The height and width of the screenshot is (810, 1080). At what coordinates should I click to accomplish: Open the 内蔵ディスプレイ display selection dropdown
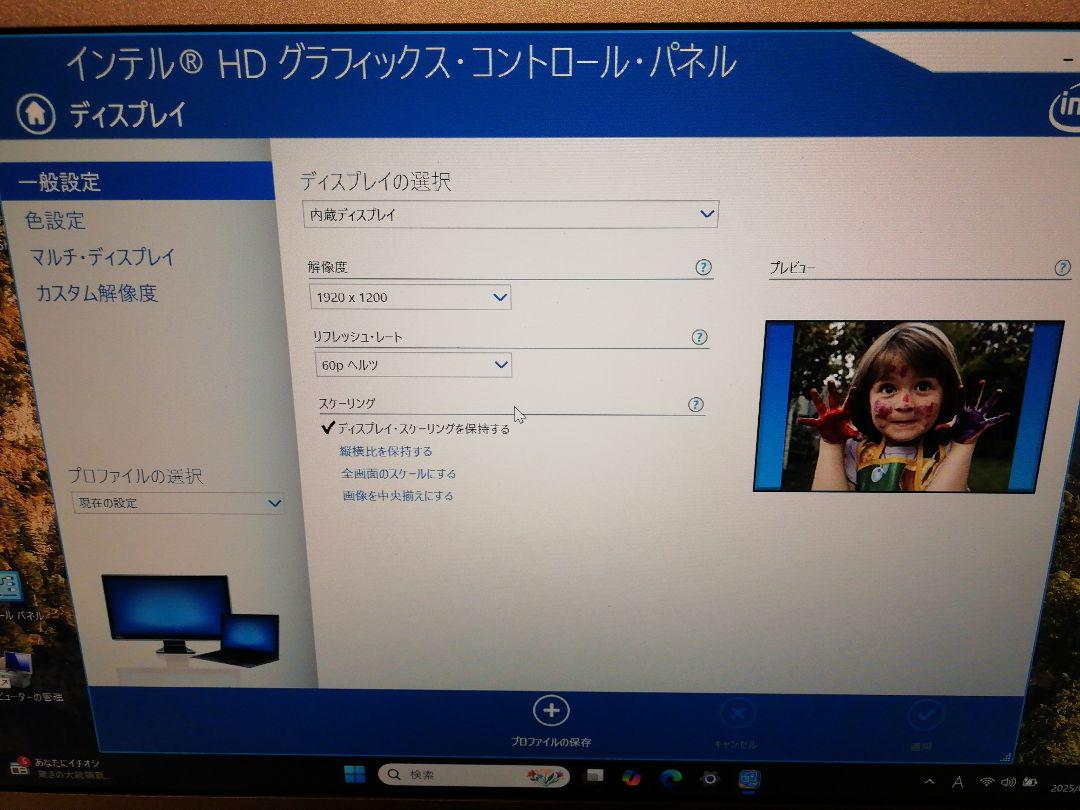510,214
